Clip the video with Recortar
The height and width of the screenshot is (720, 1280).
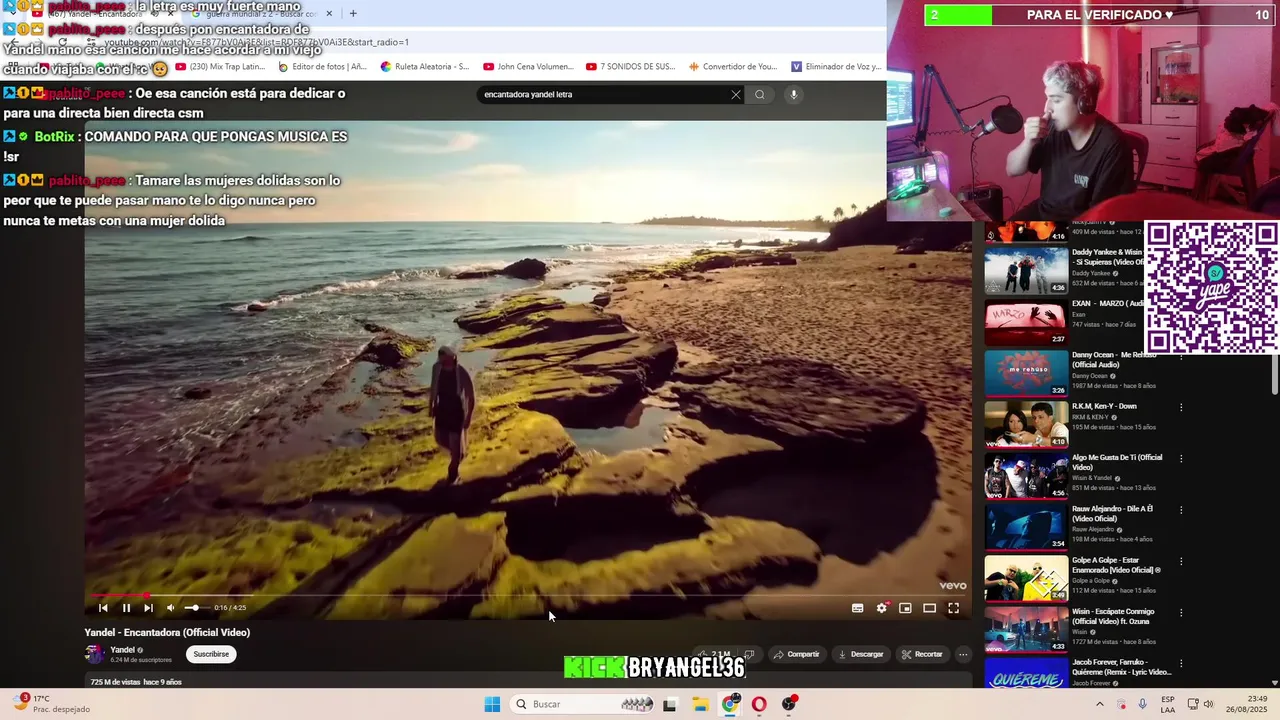point(922,654)
